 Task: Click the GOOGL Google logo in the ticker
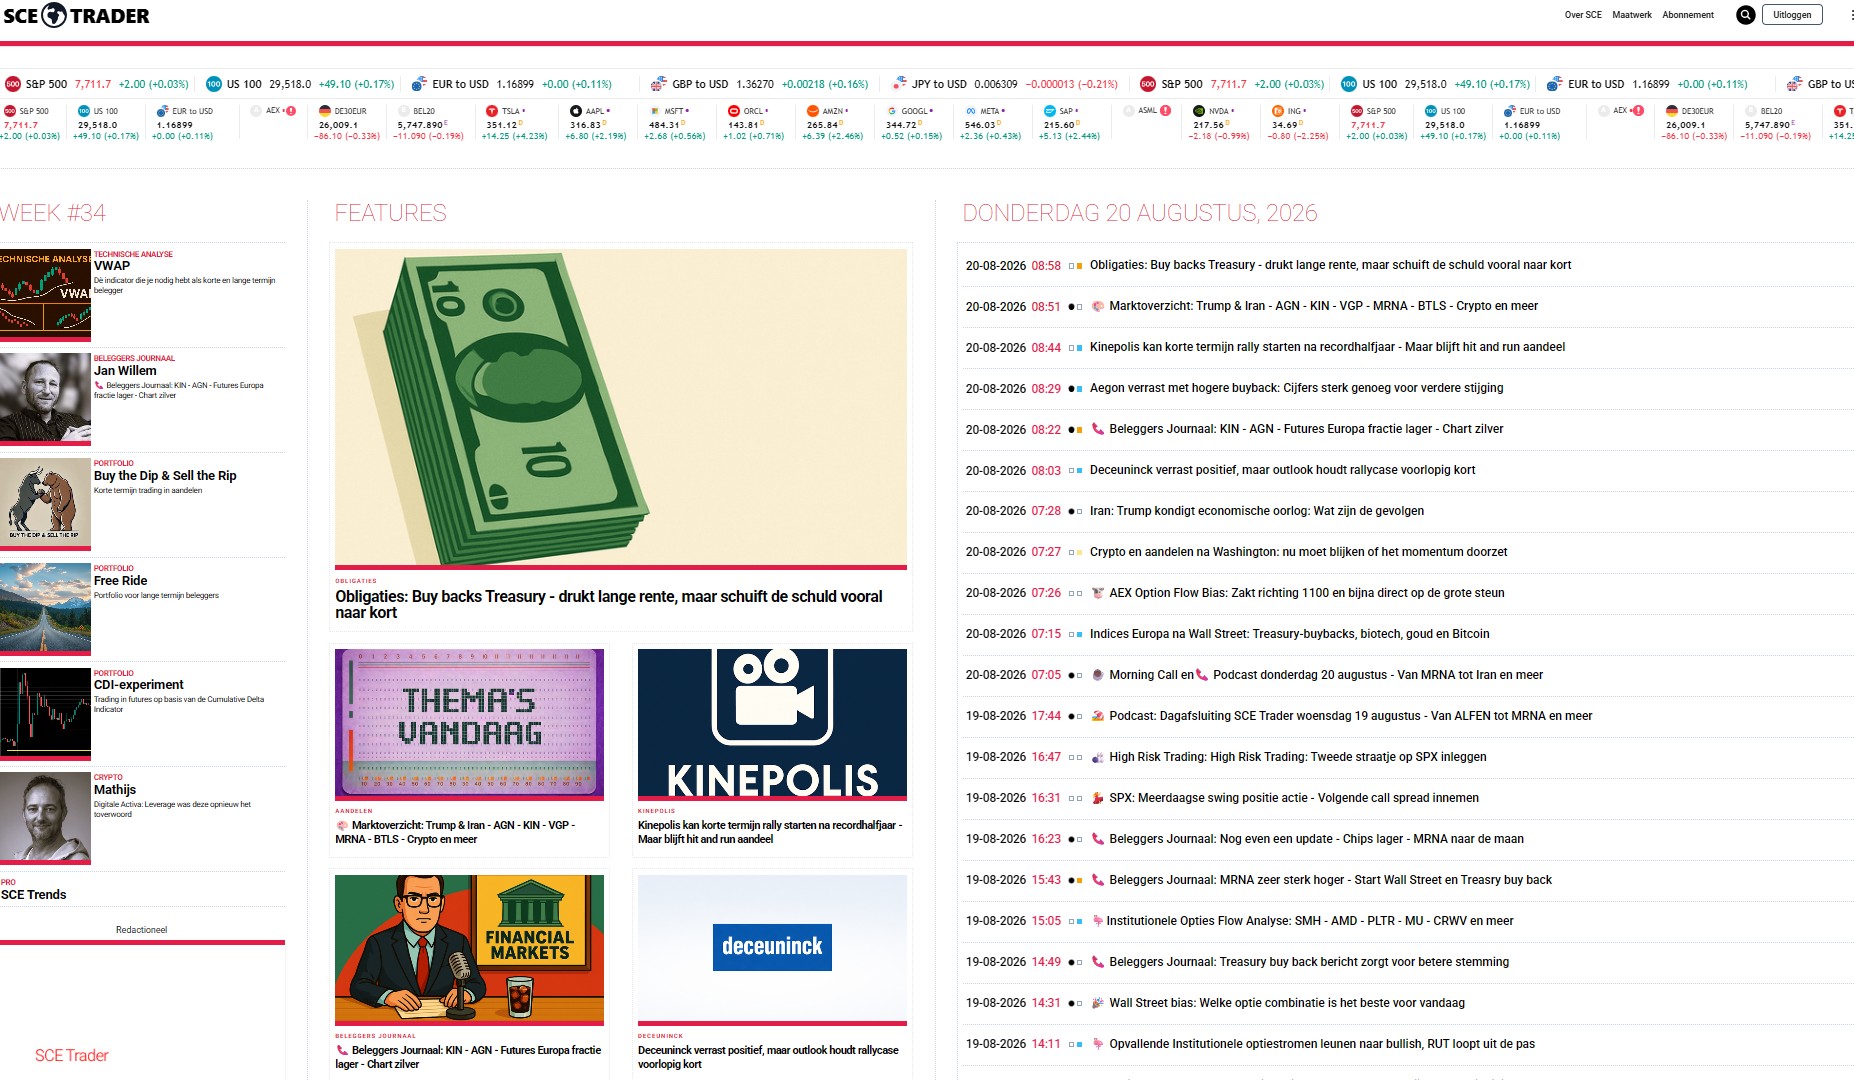[x=891, y=111]
